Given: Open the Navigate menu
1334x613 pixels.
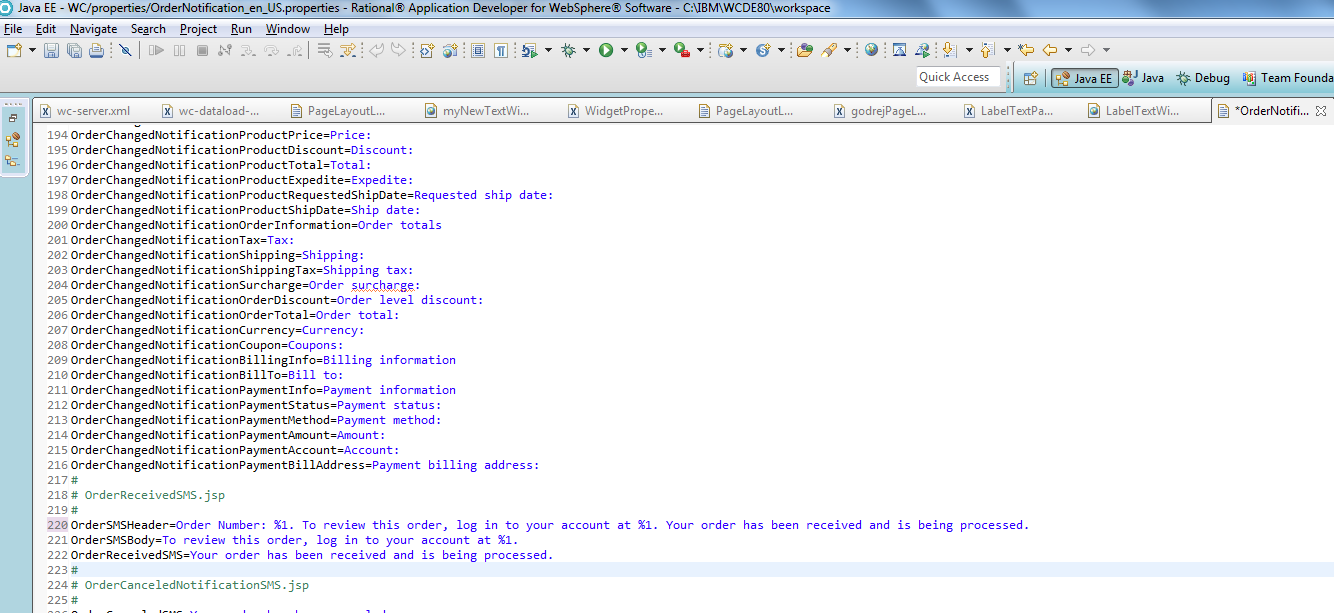Looking at the screenshot, I should pos(93,28).
